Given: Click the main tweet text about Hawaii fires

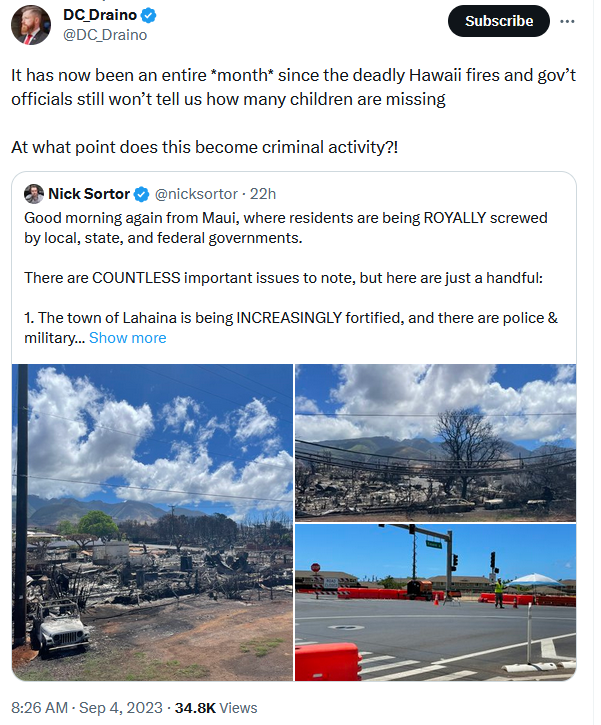Looking at the screenshot, I should pos(294,111).
